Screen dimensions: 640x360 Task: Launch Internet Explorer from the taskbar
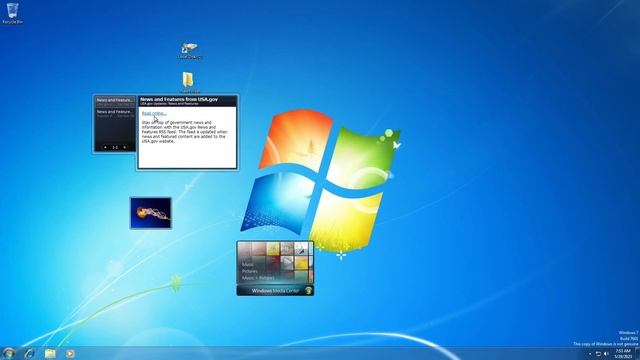[x=29, y=353]
